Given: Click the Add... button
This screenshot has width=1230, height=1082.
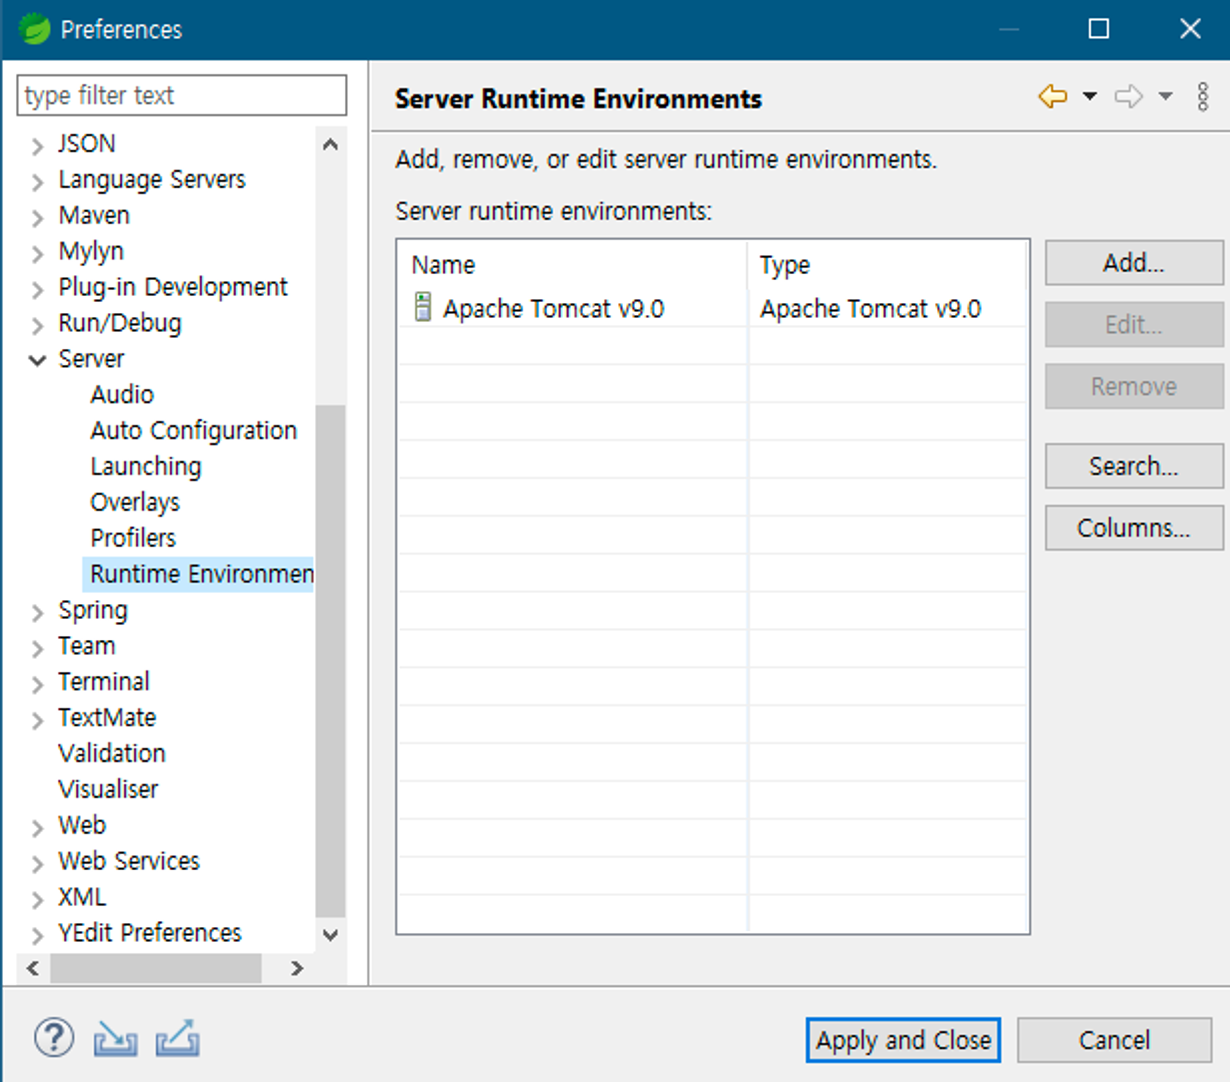Looking at the screenshot, I should pos(1134,263).
